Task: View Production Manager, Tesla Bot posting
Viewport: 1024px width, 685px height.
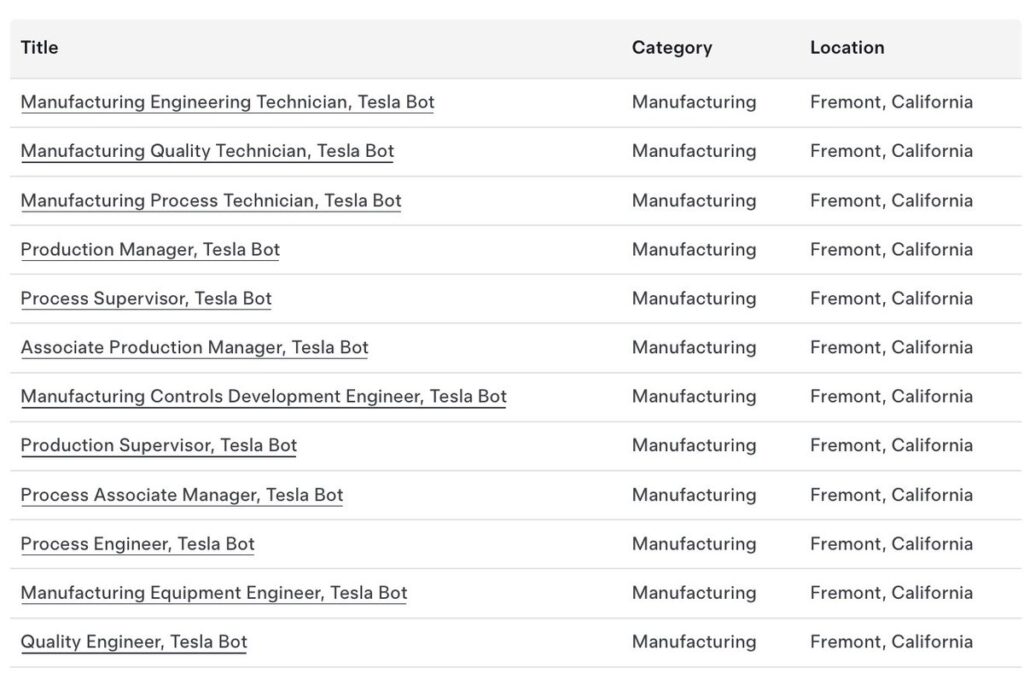Action: [x=150, y=250]
